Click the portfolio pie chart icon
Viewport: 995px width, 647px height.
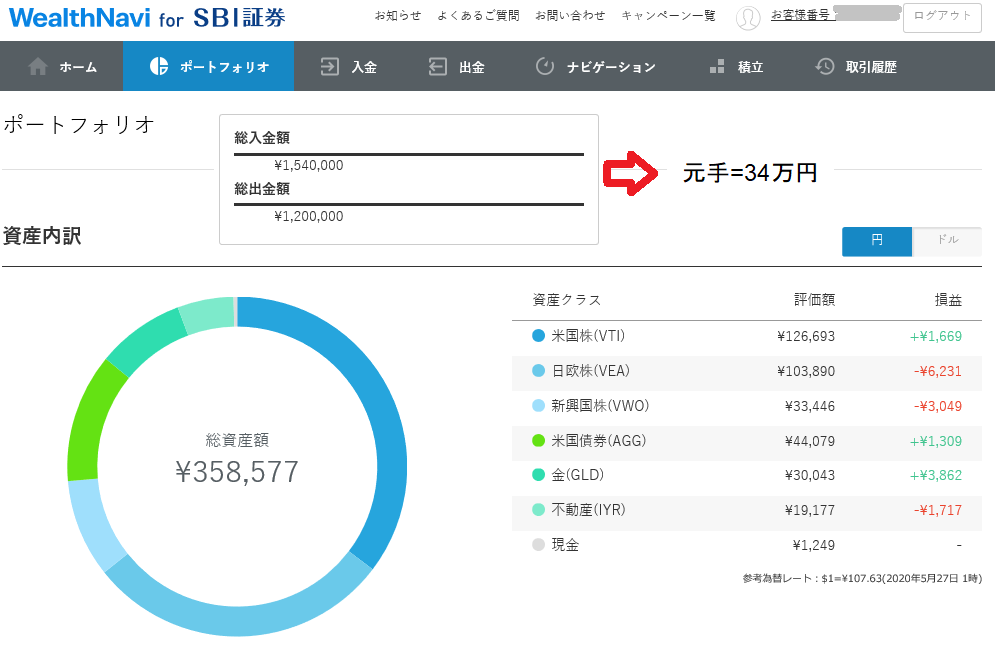click(x=159, y=66)
